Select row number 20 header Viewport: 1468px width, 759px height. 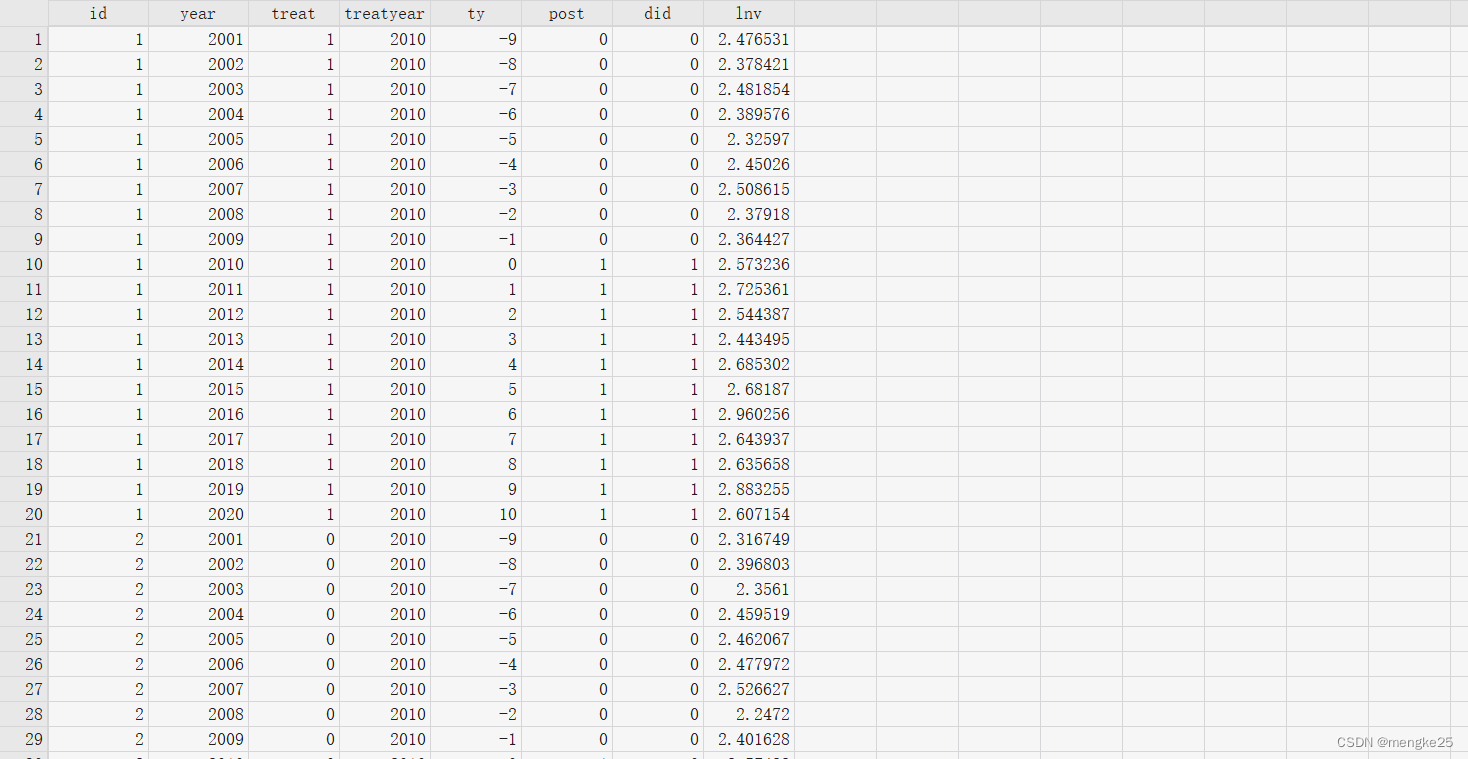tap(24, 514)
